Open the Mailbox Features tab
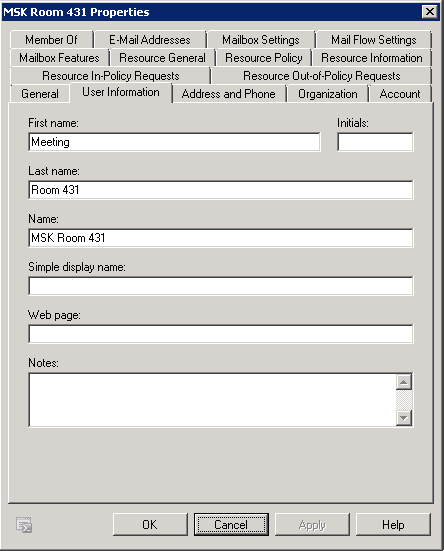 pos(59,58)
